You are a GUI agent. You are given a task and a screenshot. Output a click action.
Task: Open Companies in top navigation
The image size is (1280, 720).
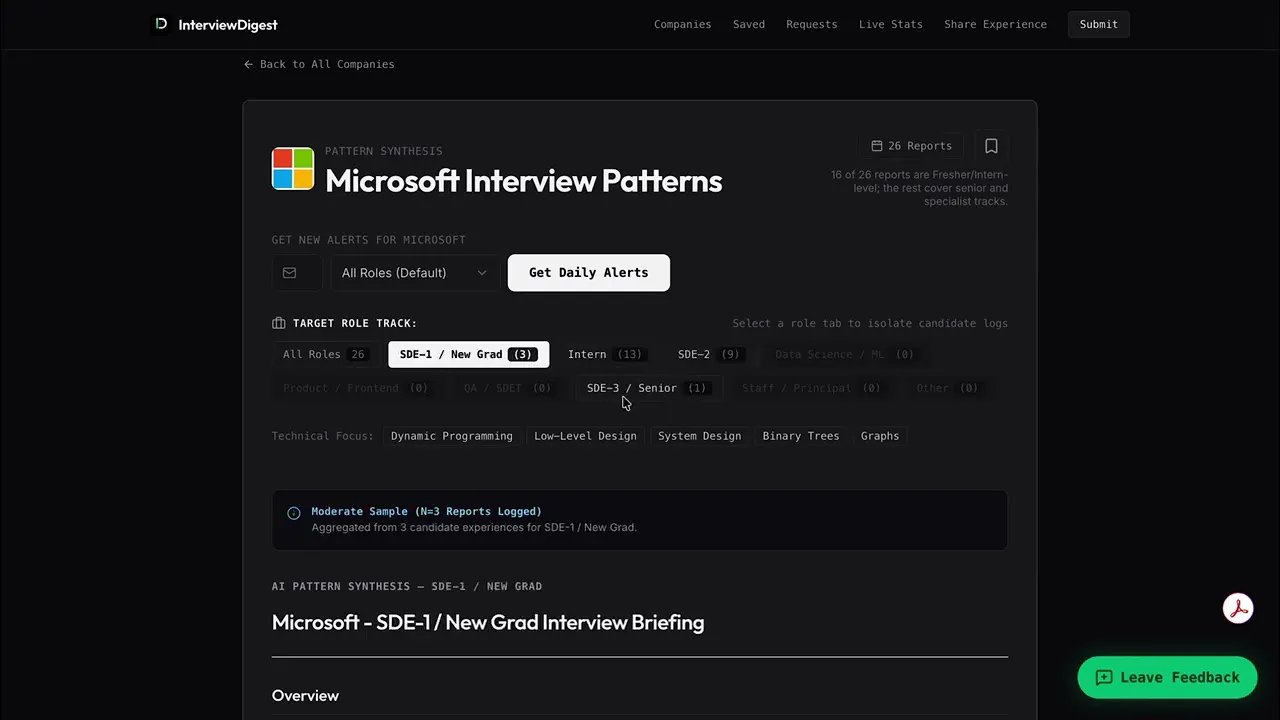[683, 24]
